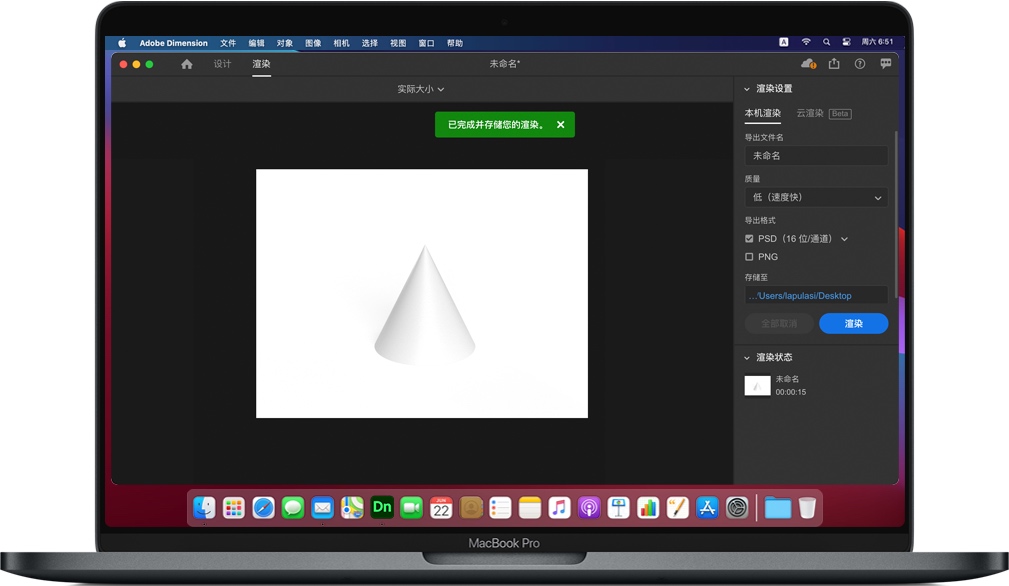Viewport: 1009px width, 586px height.
Task: Enable the PNG export format checkbox
Action: [749, 257]
